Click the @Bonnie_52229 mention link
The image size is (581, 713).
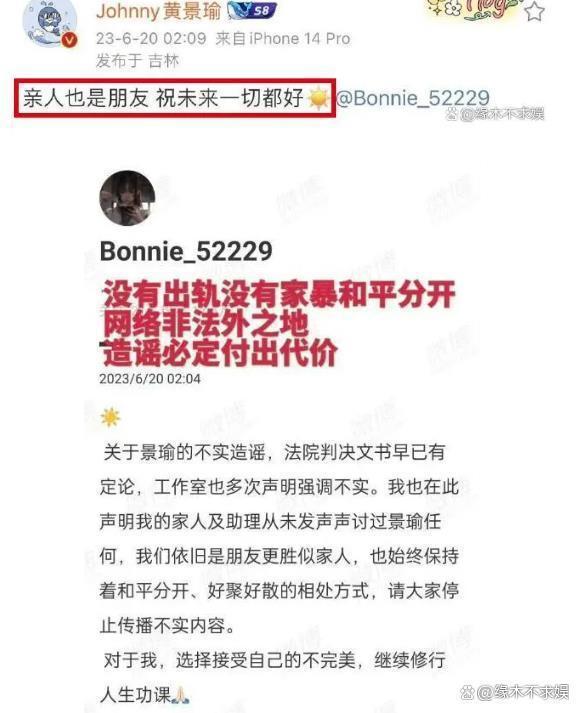point(412,98)
